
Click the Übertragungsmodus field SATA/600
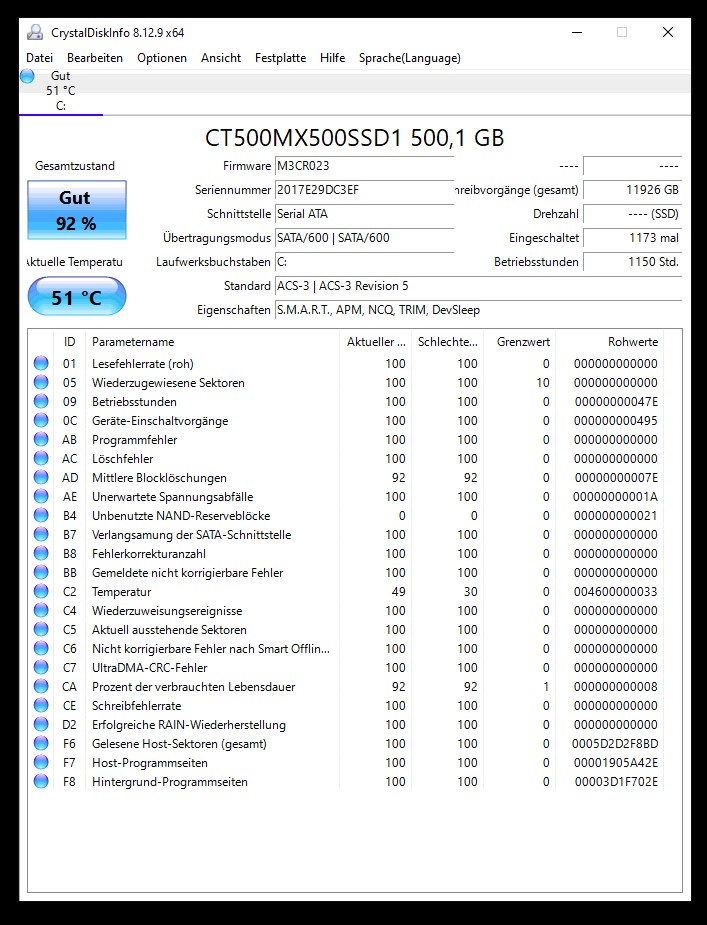click(364, 238)
